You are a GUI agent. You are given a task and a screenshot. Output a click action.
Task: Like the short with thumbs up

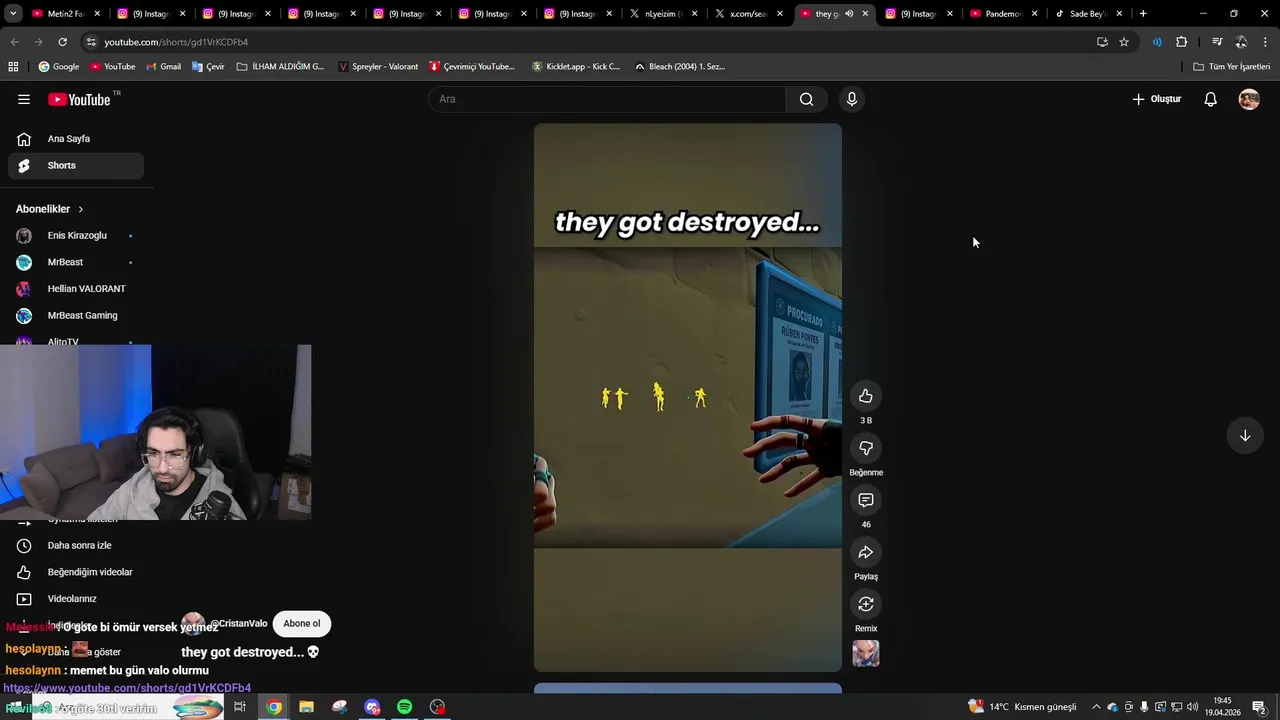[x=866, y=396]
